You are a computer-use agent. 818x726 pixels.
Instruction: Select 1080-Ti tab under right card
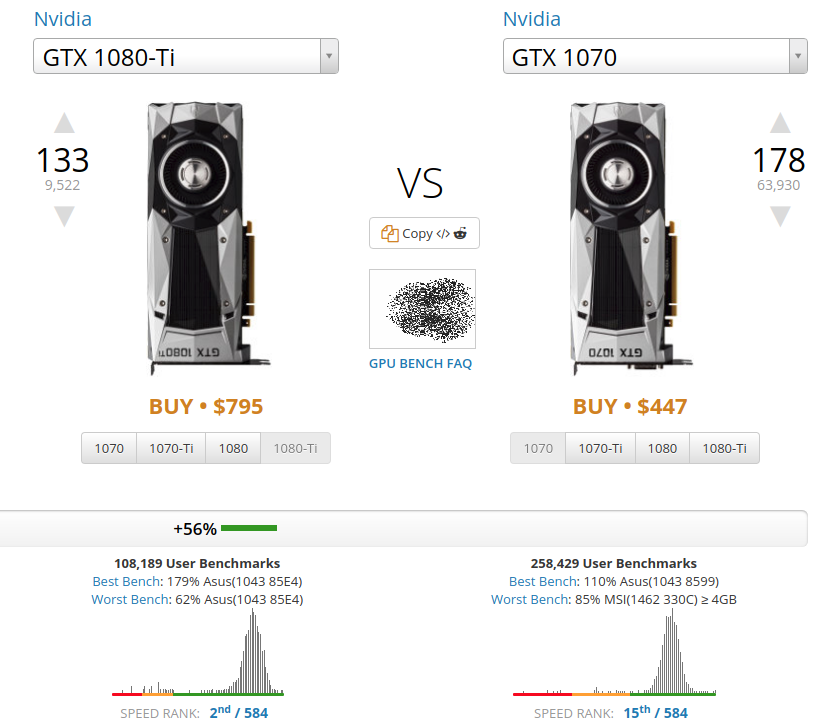point(724,448)
